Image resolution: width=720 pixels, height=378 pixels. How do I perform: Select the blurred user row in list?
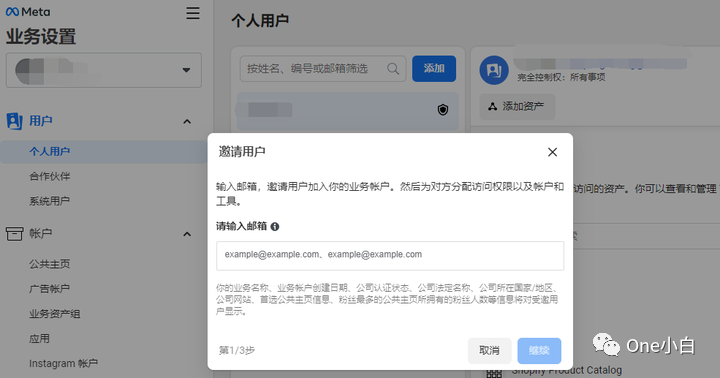pos(348,110)
